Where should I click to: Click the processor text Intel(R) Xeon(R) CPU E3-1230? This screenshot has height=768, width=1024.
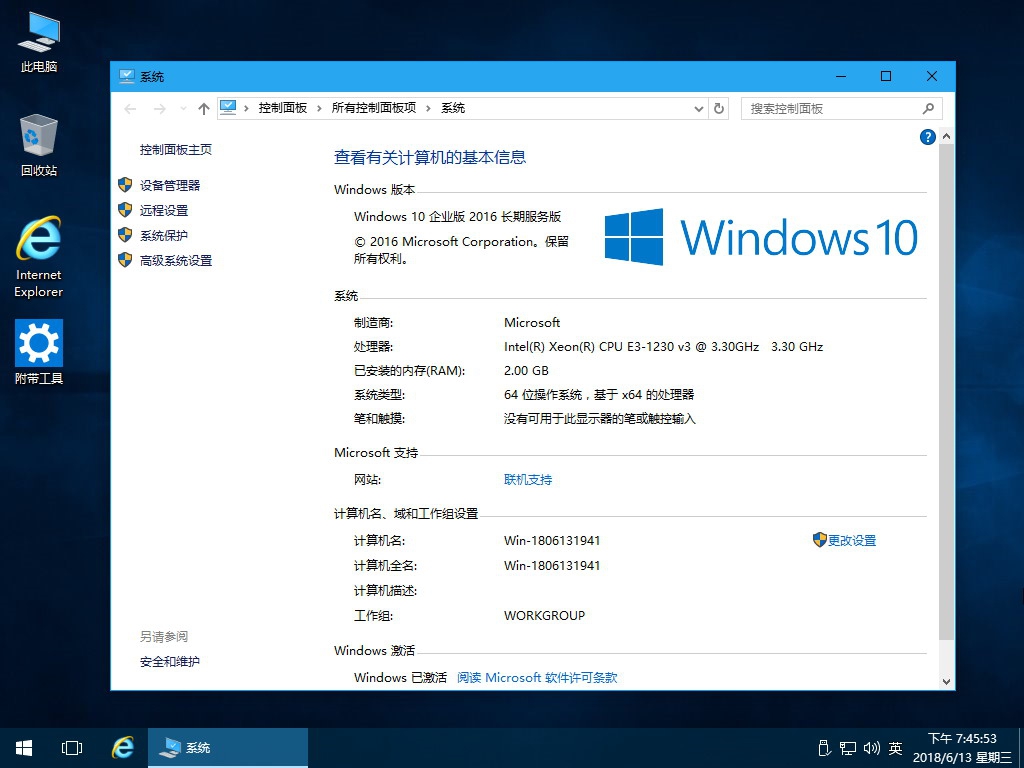[664, 347]
